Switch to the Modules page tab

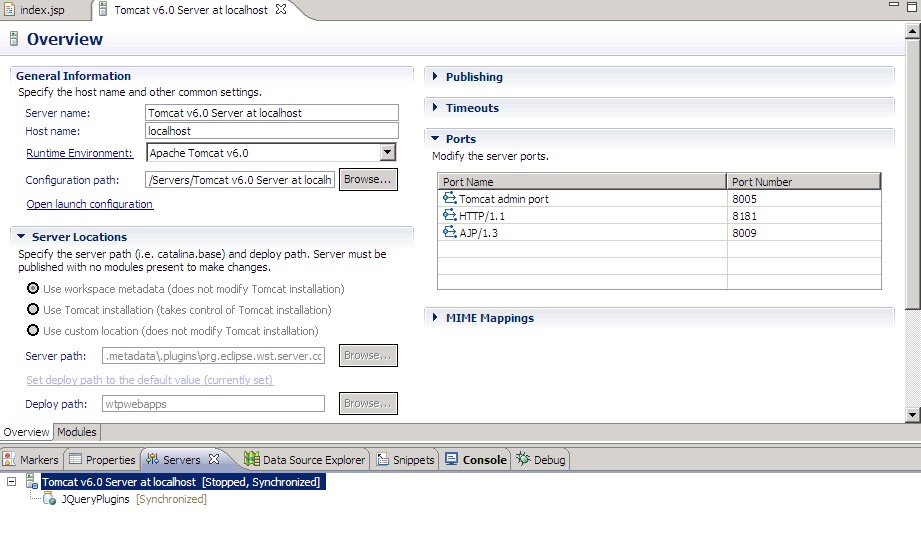77,432
